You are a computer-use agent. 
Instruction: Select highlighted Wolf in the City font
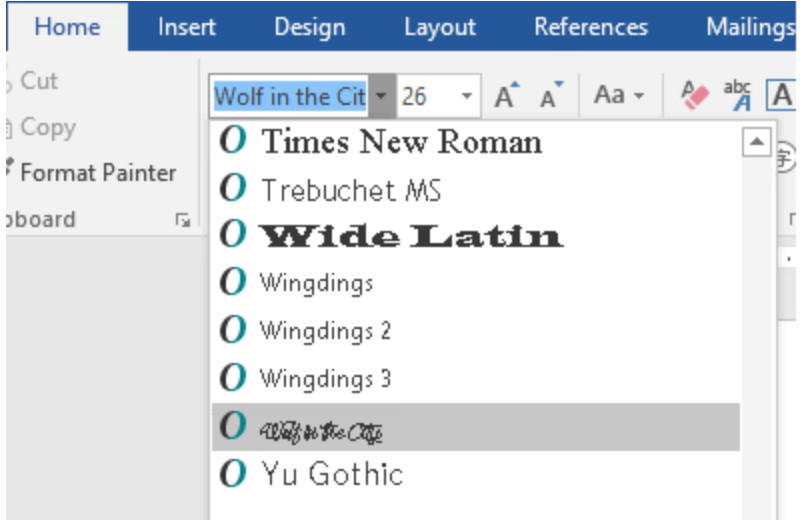(x=476, y=427)
